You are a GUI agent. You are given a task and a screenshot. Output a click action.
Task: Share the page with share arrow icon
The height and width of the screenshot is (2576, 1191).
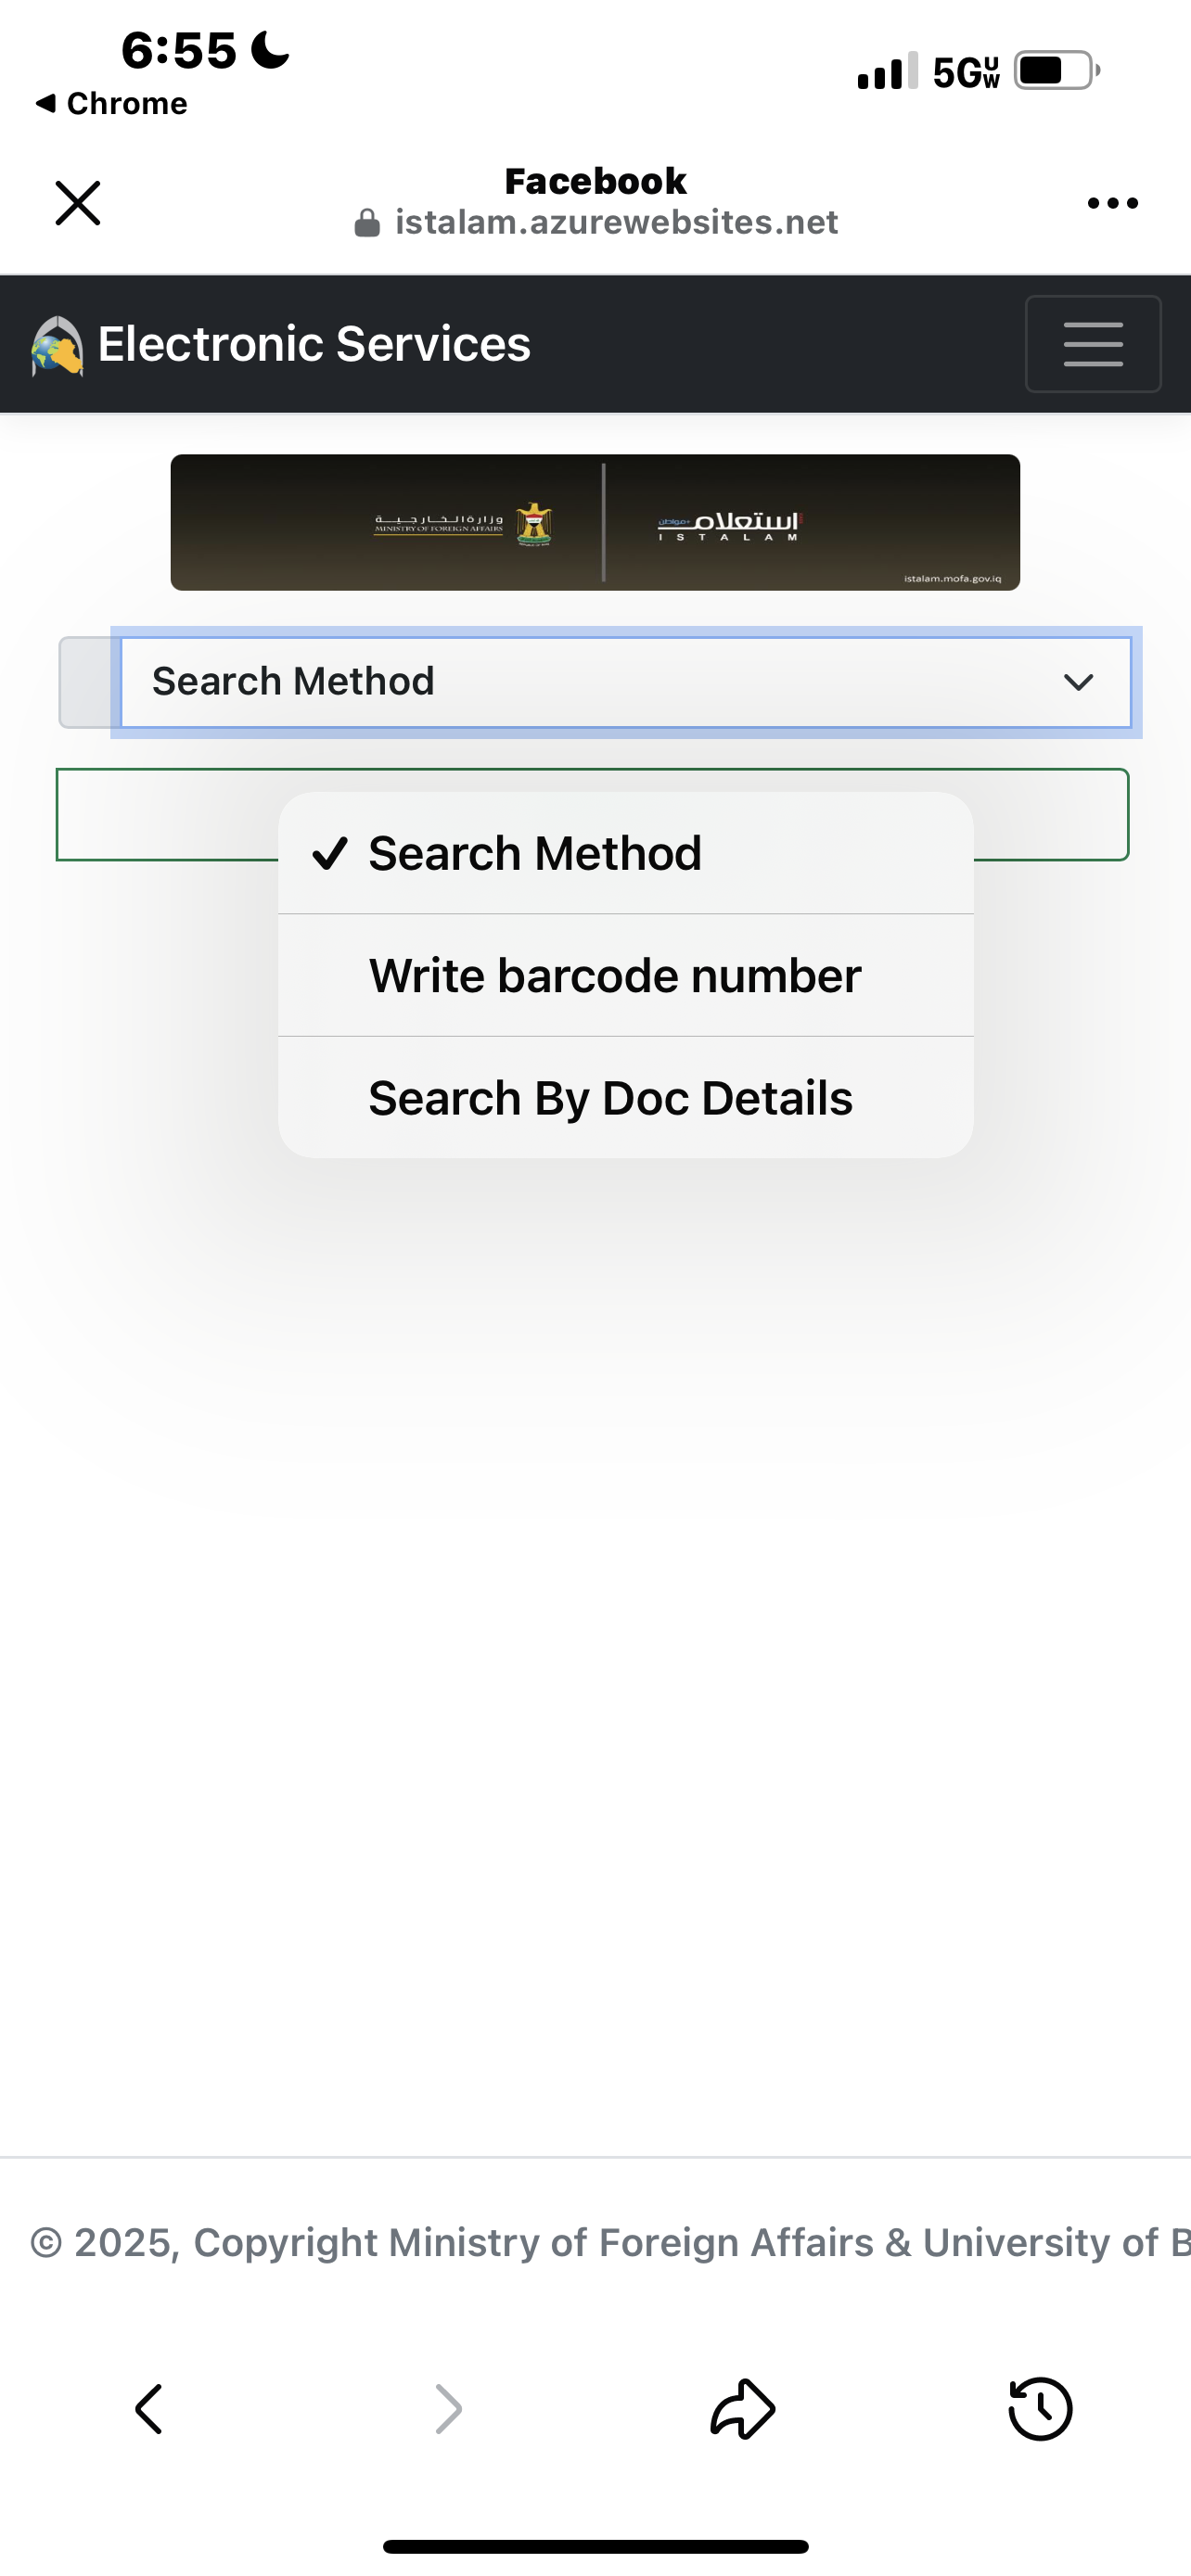click(742, 2408)
